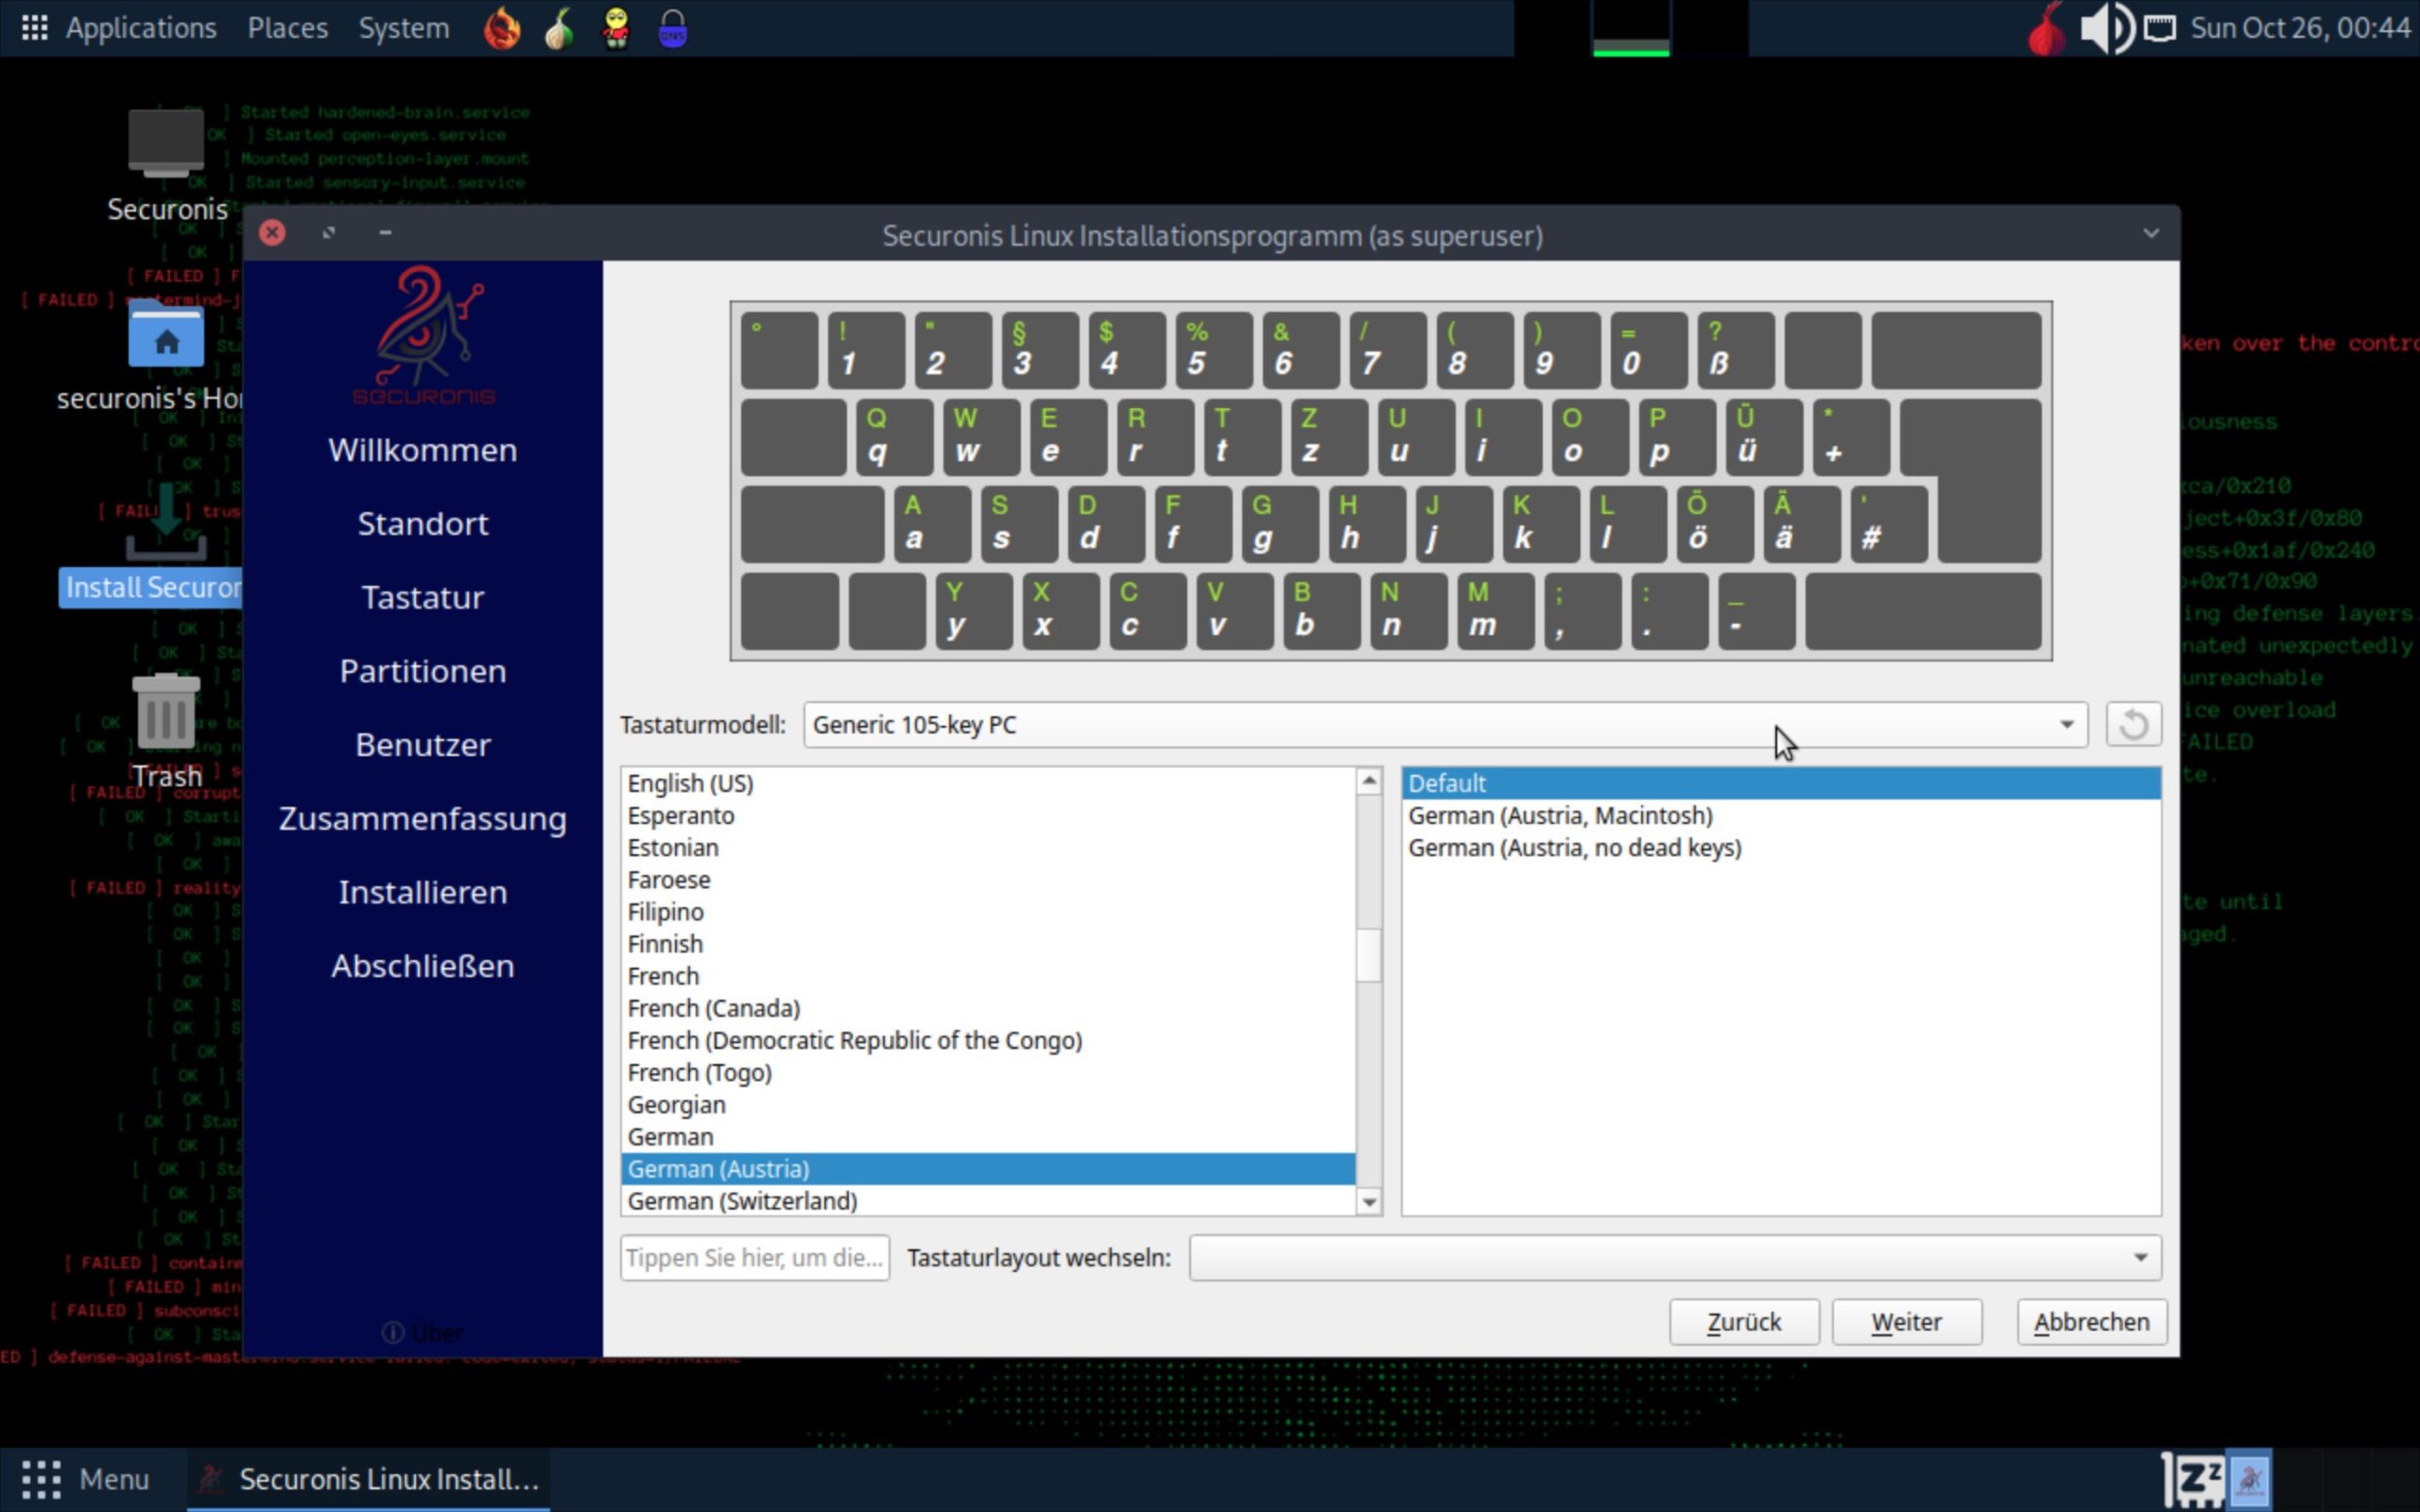Select German (Switzerland) in layout list
2420x1512 pixels.
coord(742,1200)
